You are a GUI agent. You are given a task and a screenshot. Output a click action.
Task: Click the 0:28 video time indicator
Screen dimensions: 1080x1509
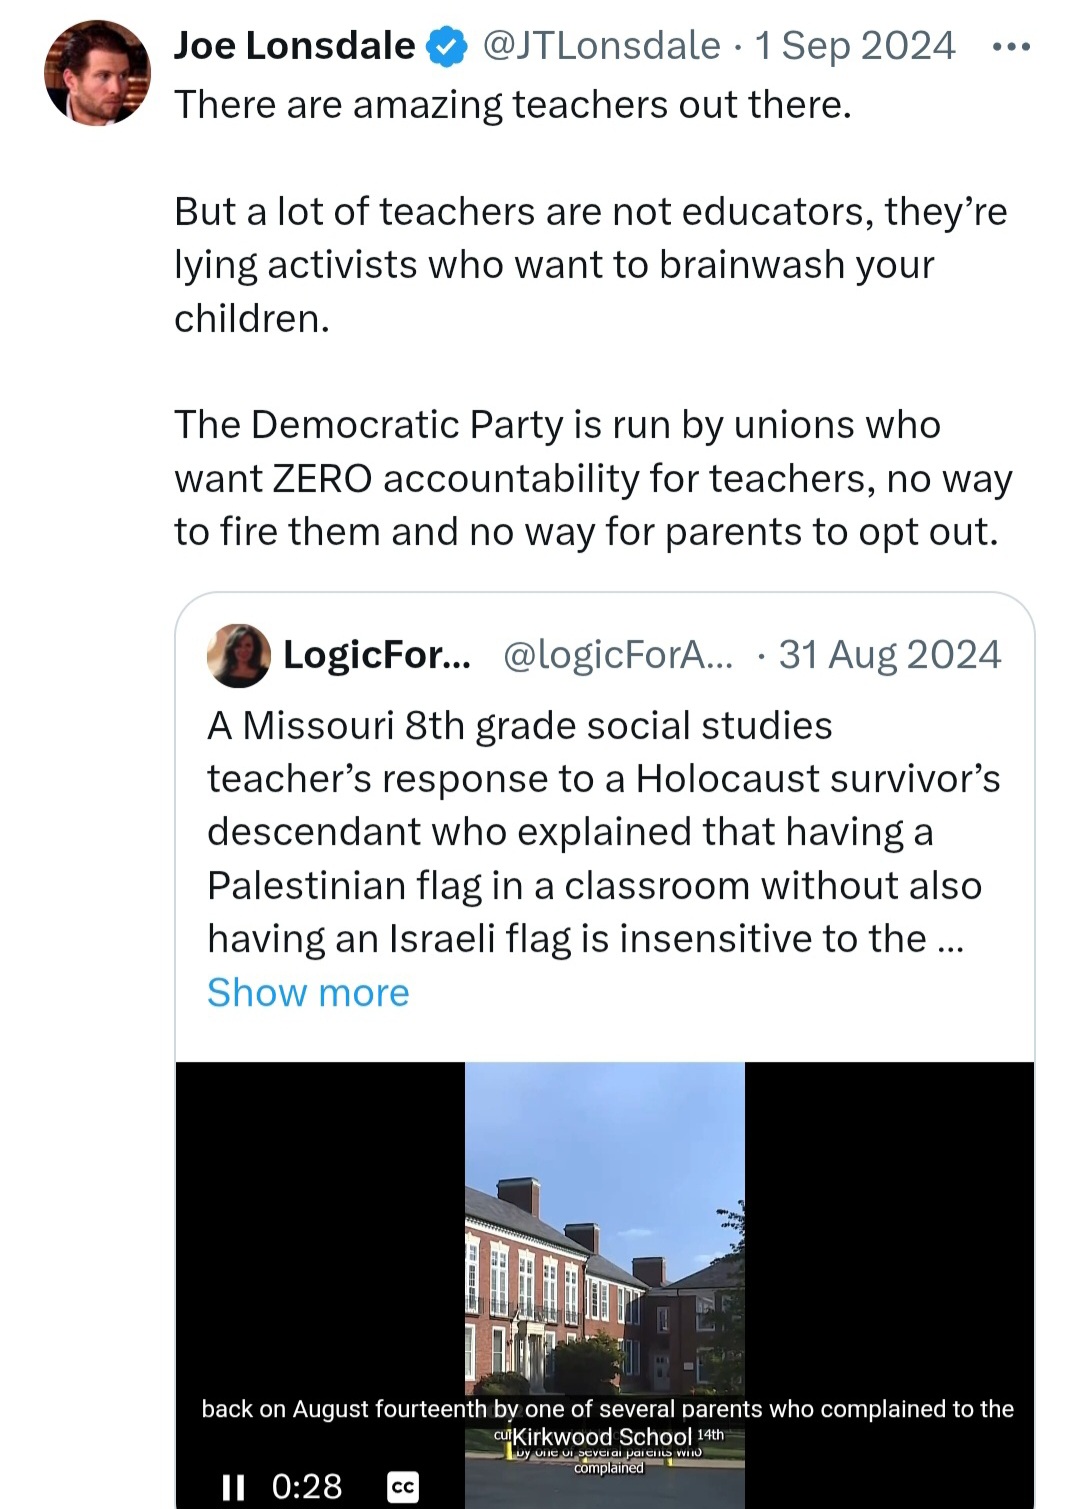(307, 1487)
